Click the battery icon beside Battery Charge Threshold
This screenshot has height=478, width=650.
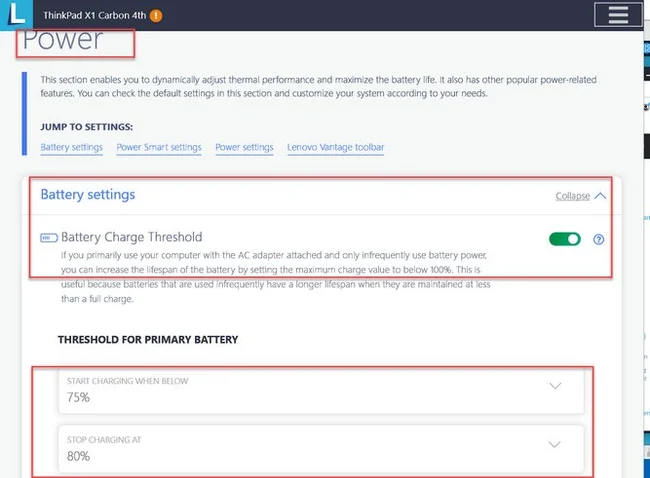[49, 238]
